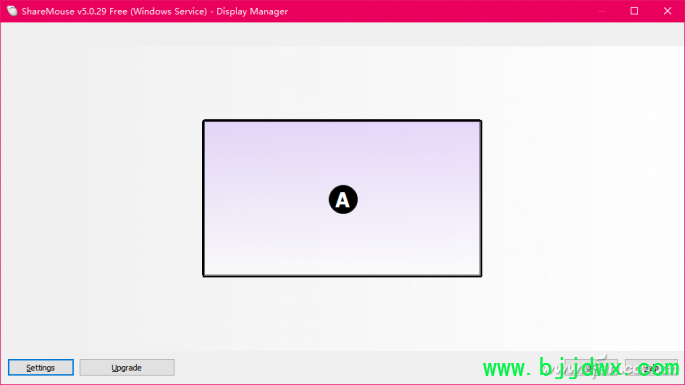The width and height of the screenshot is (685, 385).
Task: Click the white lower portion of monitor A
Action: (342, 256)
